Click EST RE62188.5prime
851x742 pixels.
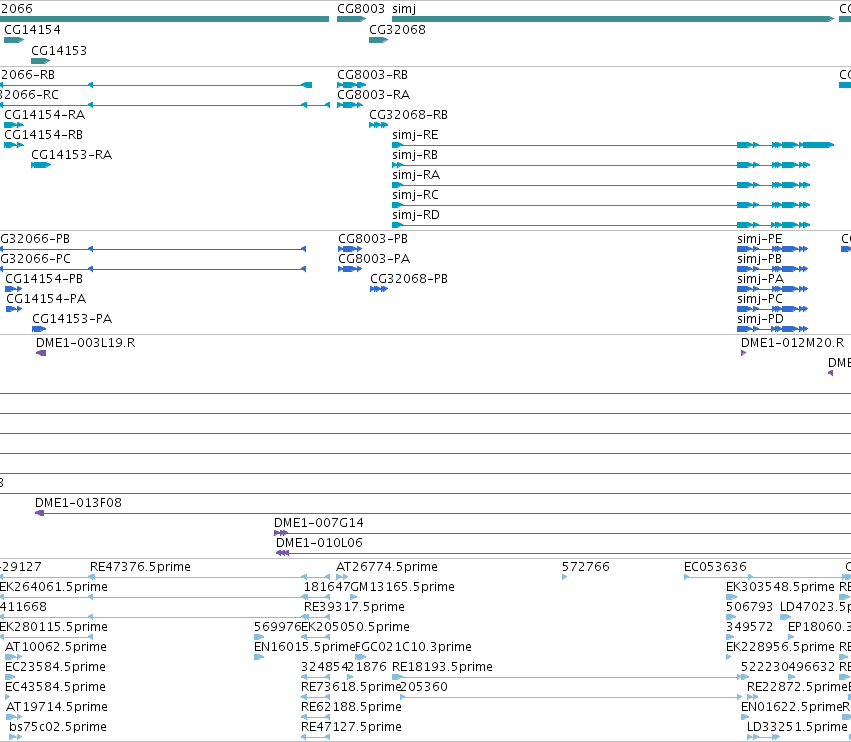pyautogui.click(x=351, y=707)
